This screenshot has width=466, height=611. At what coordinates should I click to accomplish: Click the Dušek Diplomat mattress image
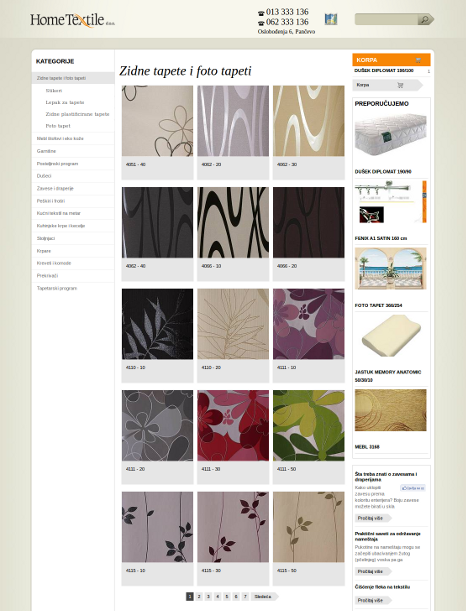pyautogui.click(x=390, y=135)
